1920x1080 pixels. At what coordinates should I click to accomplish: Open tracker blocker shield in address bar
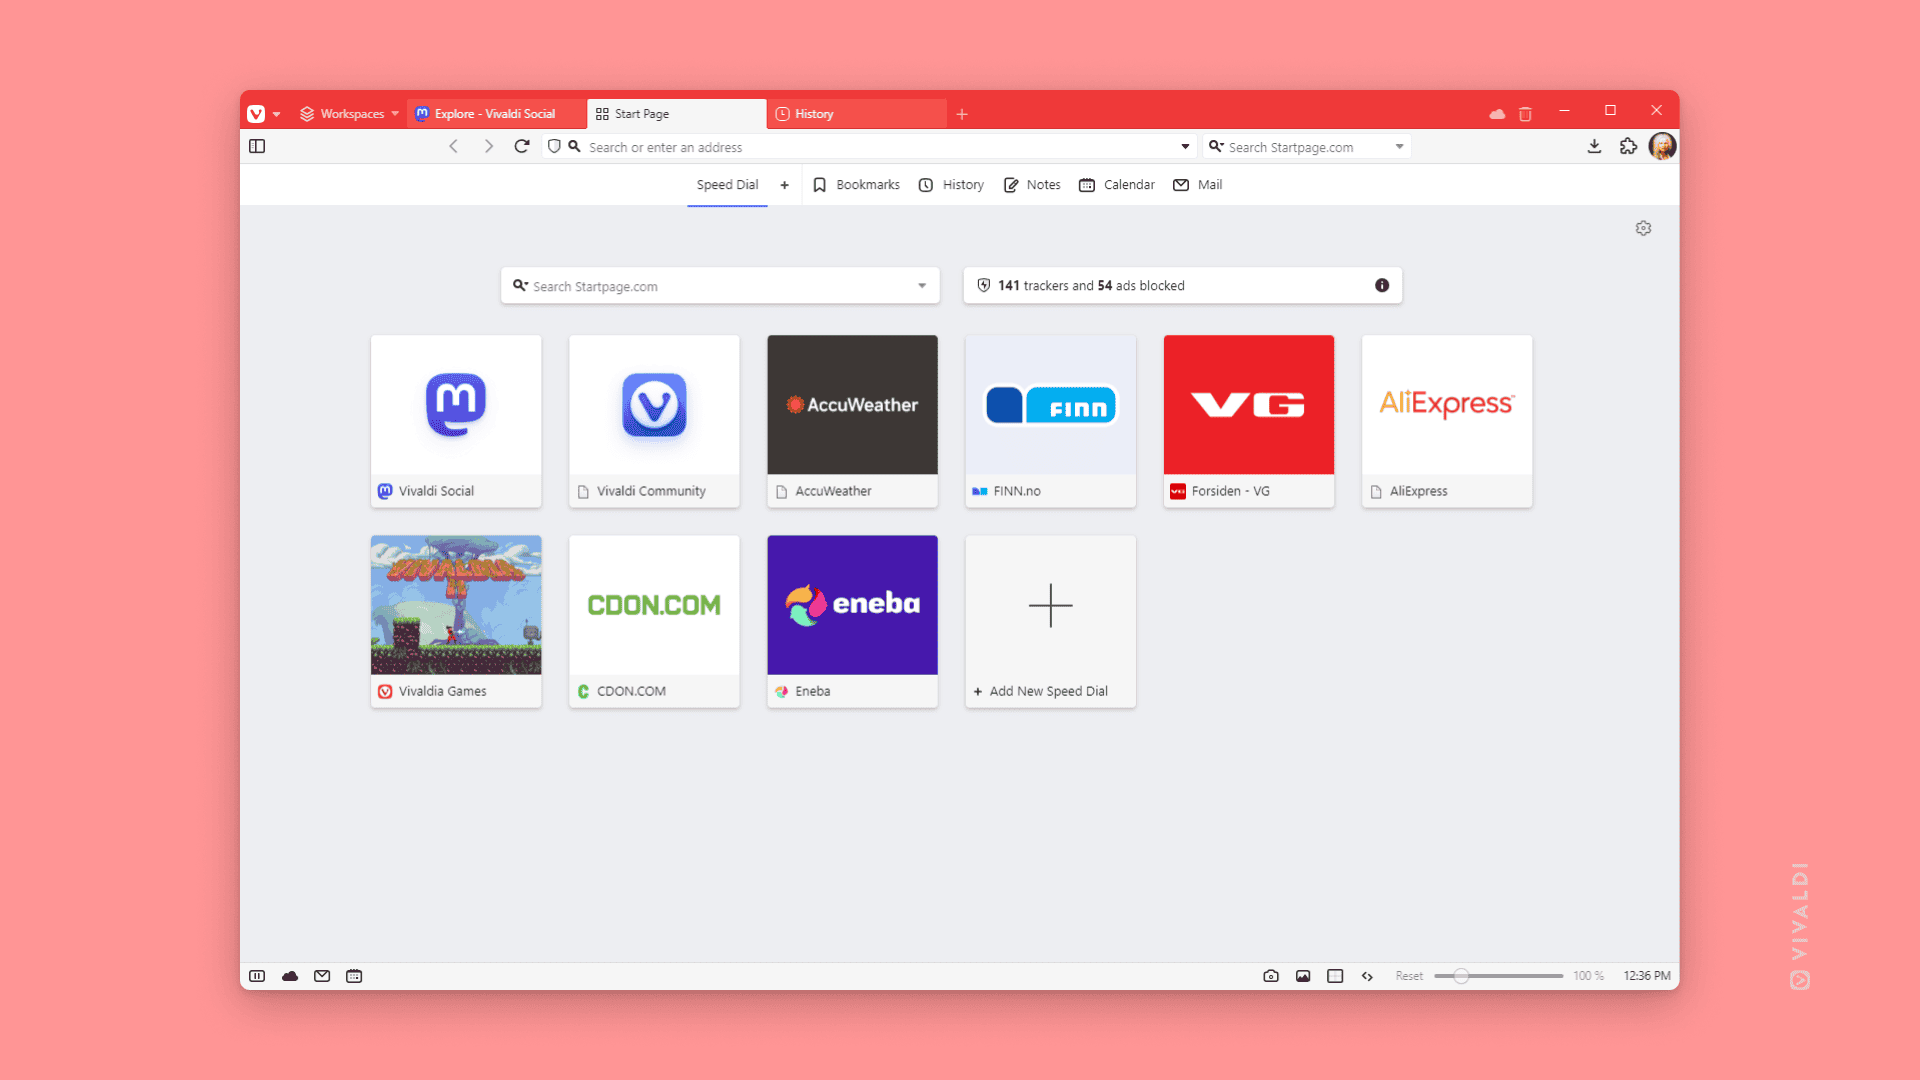(554, 146)
